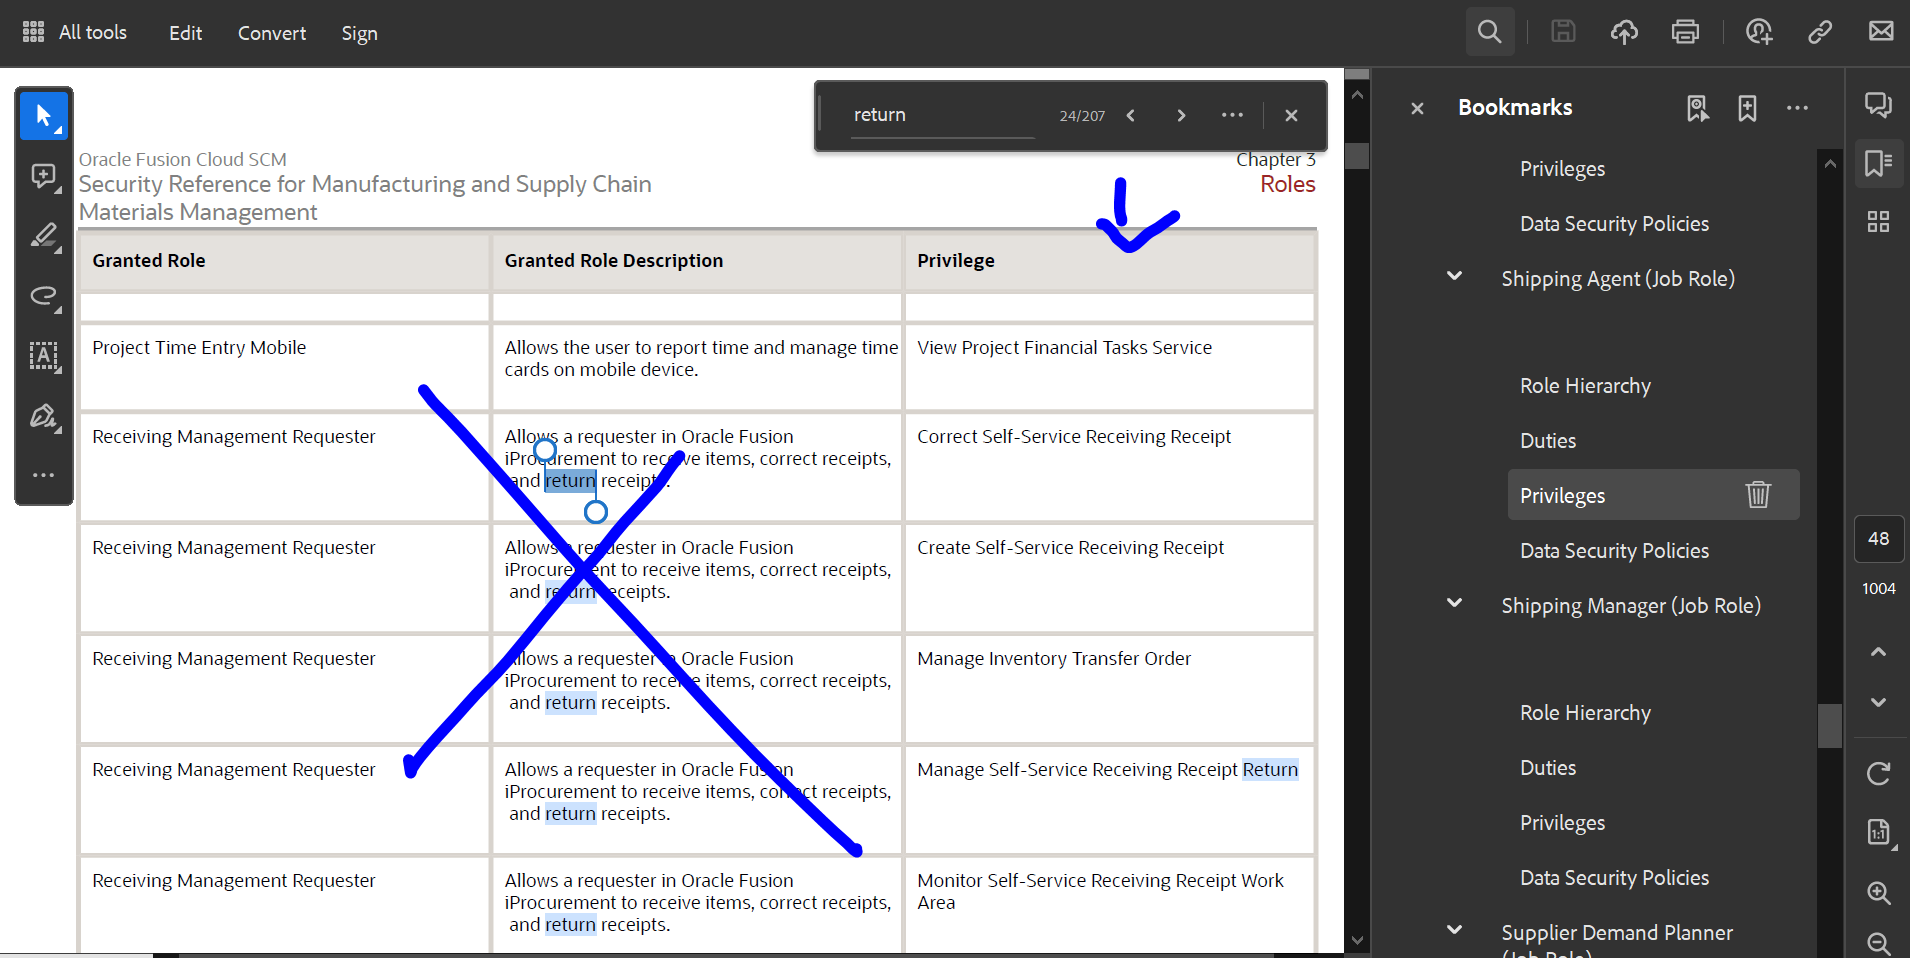
Task: Open the Edit menu
Action: tap(186, 32)
